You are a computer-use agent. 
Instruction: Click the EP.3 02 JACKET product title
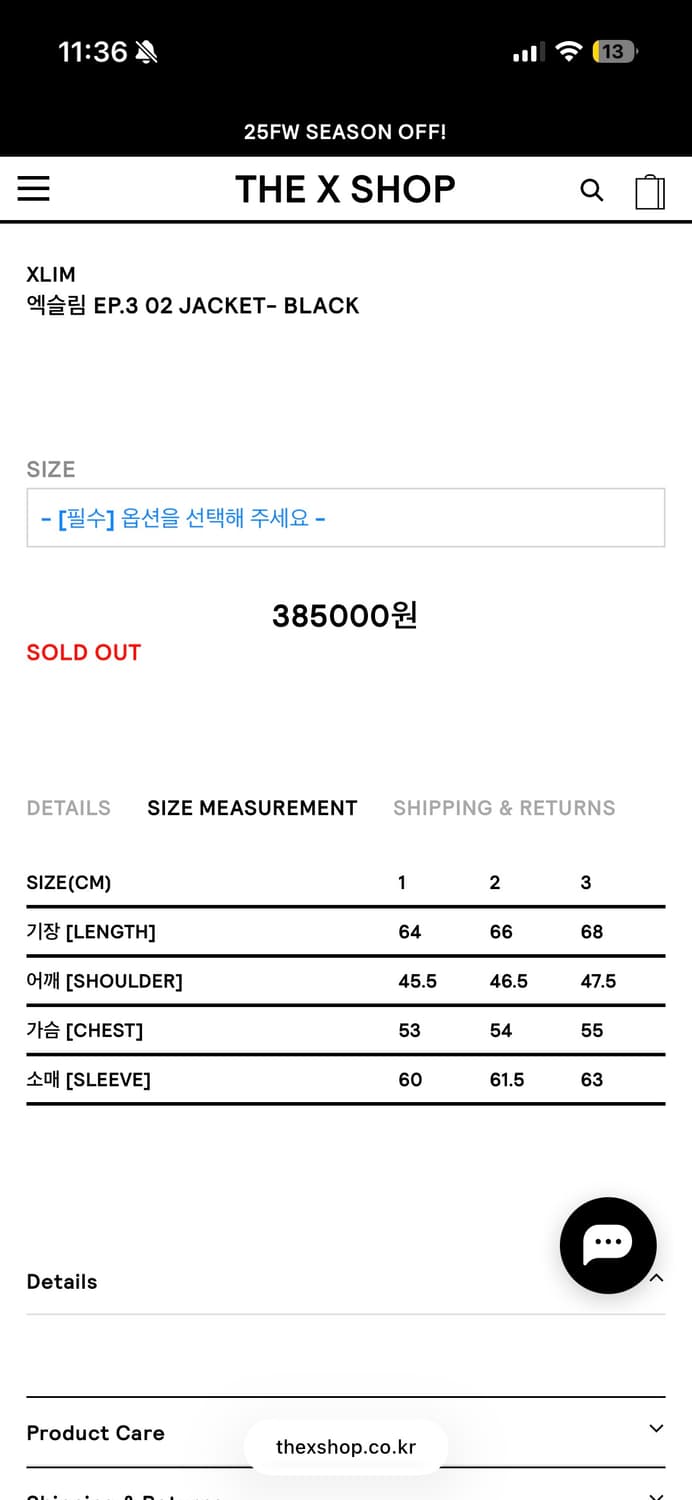(x=191, y=305)
